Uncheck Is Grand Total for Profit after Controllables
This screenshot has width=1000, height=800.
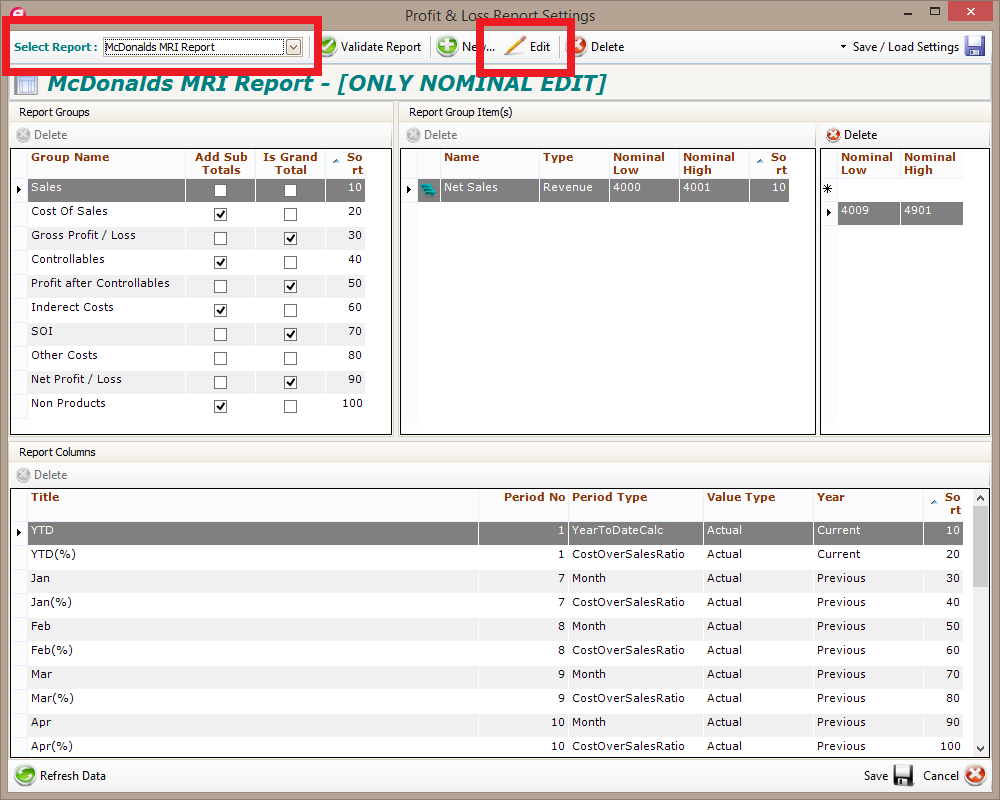pyautogui.click(x=290, y=286)
